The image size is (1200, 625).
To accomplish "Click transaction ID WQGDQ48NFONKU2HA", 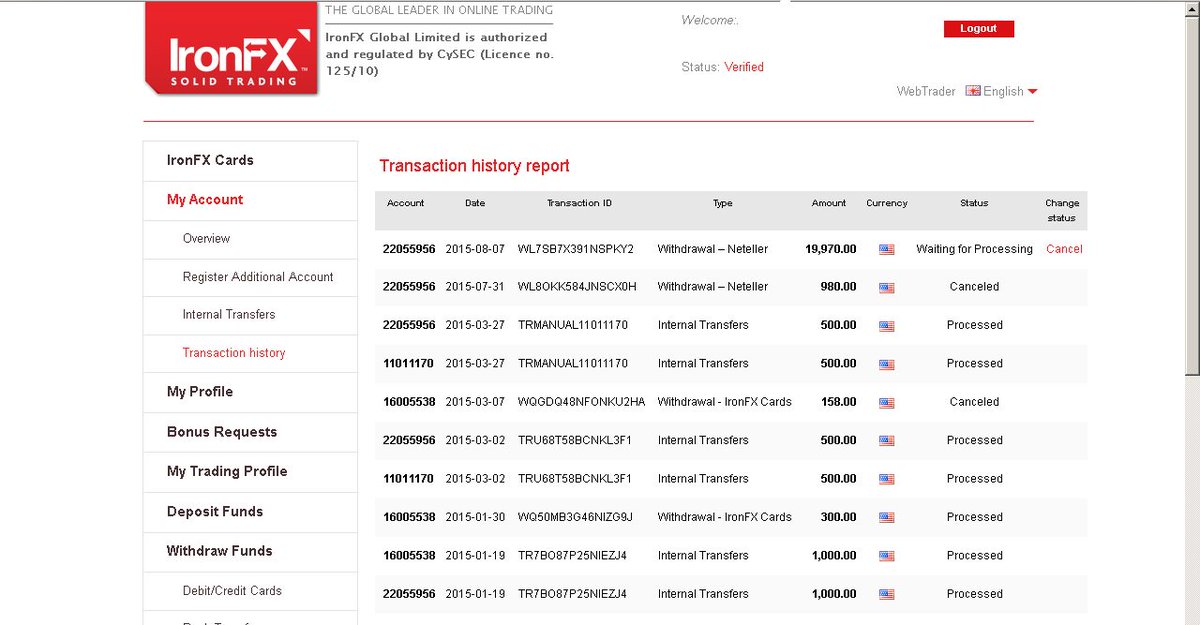I will tap(581, 402).
